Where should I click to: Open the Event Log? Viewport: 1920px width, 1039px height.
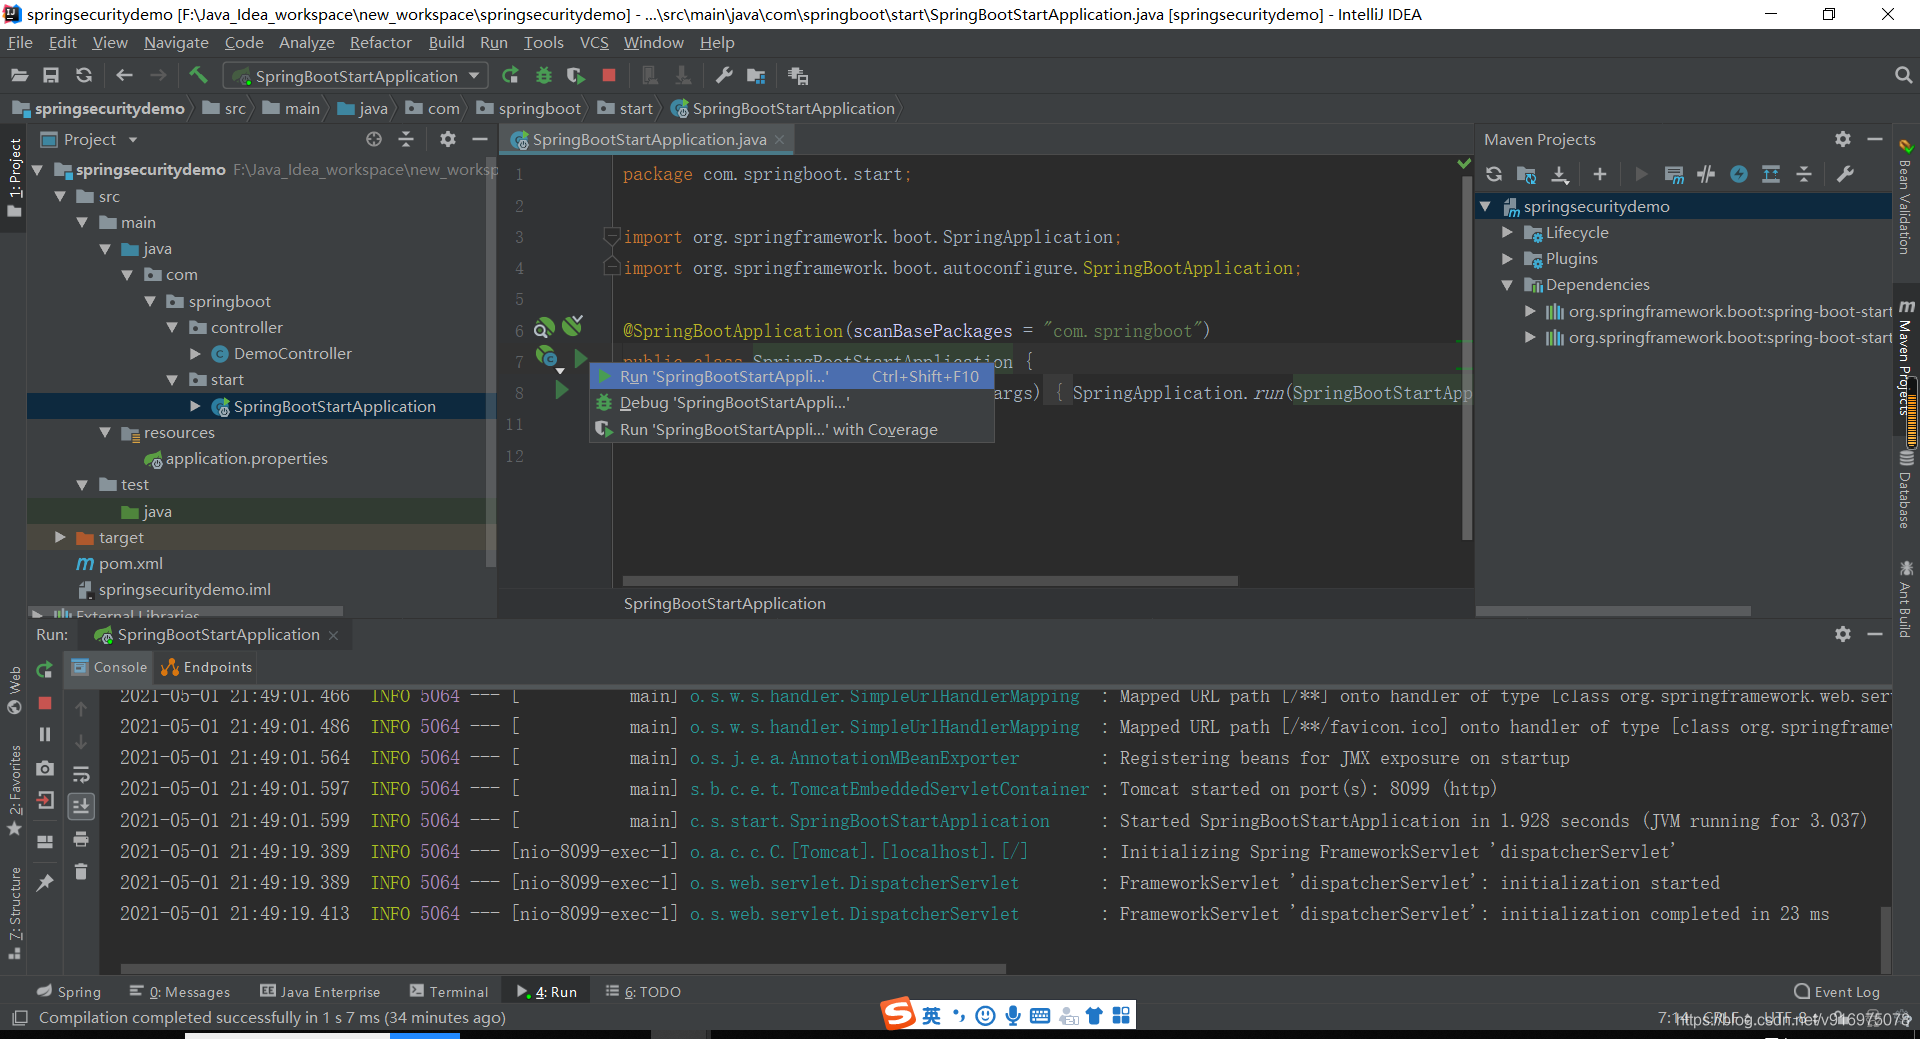[x=1837, y=991]
